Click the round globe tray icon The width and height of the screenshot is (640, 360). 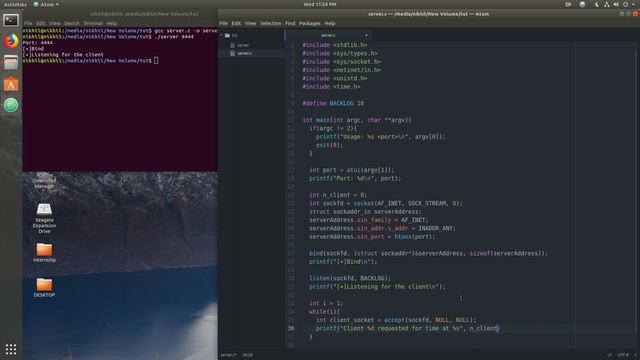[x=582, y=4]
